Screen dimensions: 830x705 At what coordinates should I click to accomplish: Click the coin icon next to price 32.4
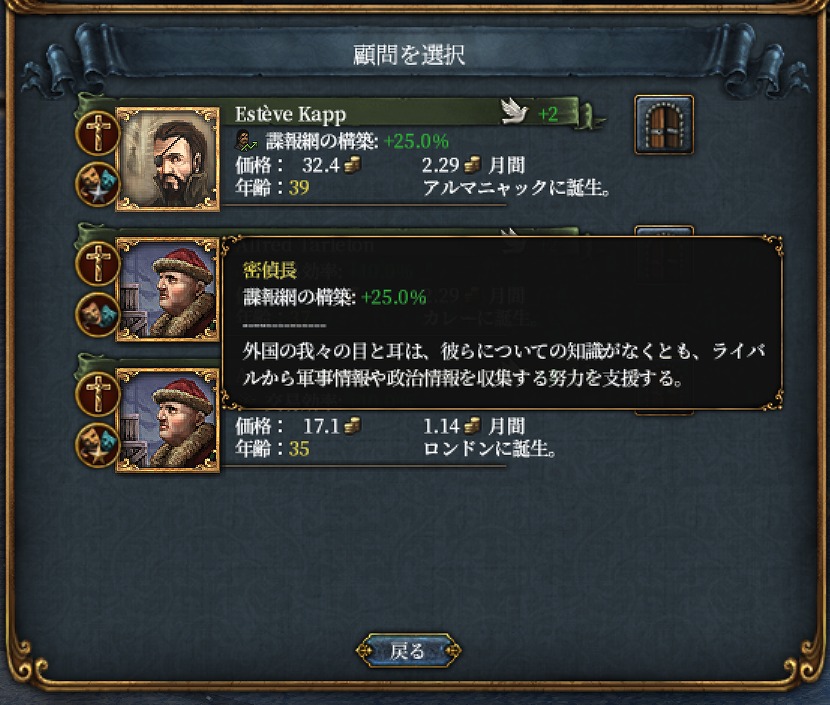pos(353,165)
